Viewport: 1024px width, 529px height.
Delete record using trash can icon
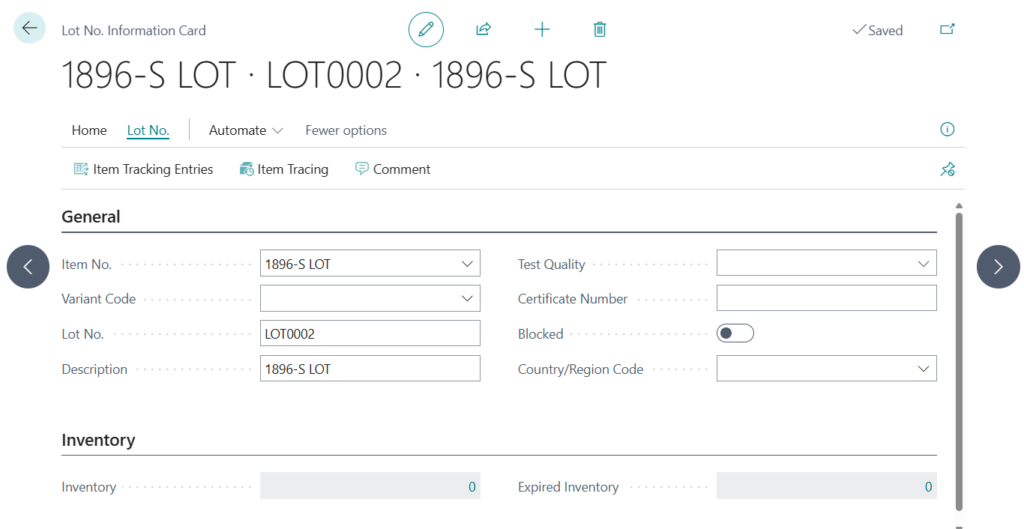coord(600,30)
